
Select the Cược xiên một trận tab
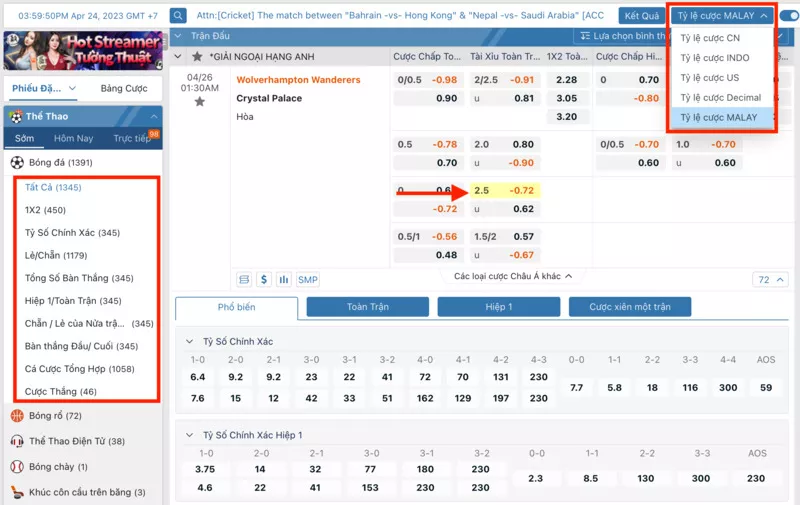pyautogui.click(x=630, y=307)
